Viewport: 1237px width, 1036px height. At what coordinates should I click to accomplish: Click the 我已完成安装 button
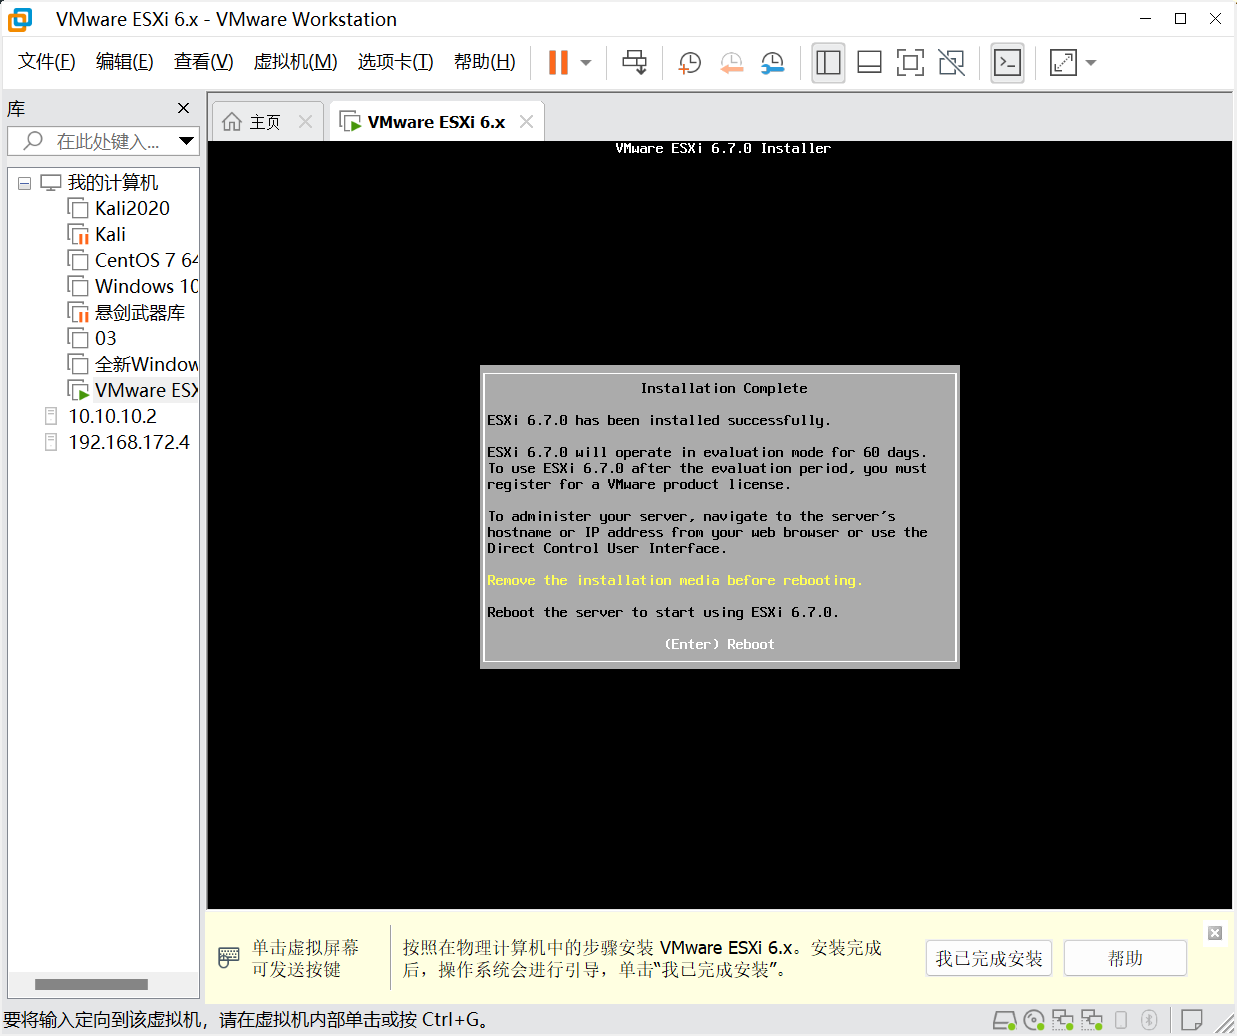(988, 958)
